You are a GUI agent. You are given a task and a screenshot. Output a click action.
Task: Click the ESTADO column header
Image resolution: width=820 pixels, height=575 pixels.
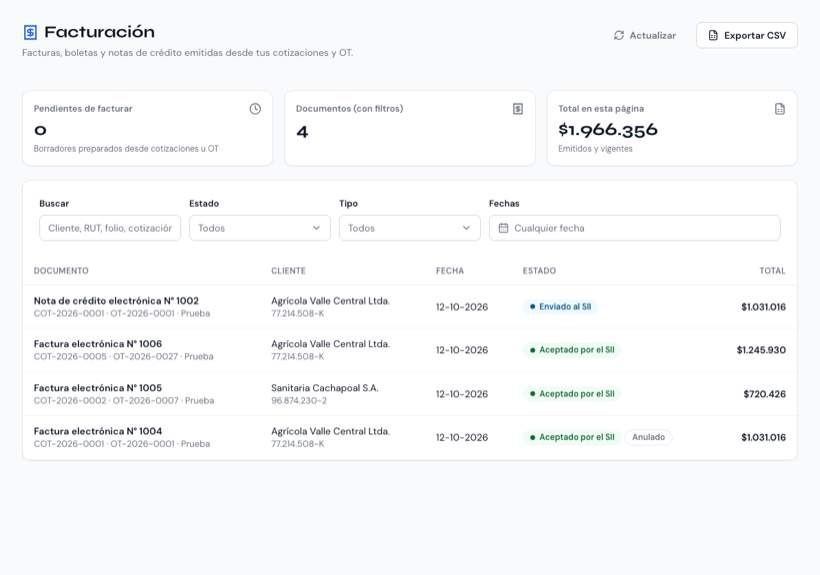(x=539, y=271)
